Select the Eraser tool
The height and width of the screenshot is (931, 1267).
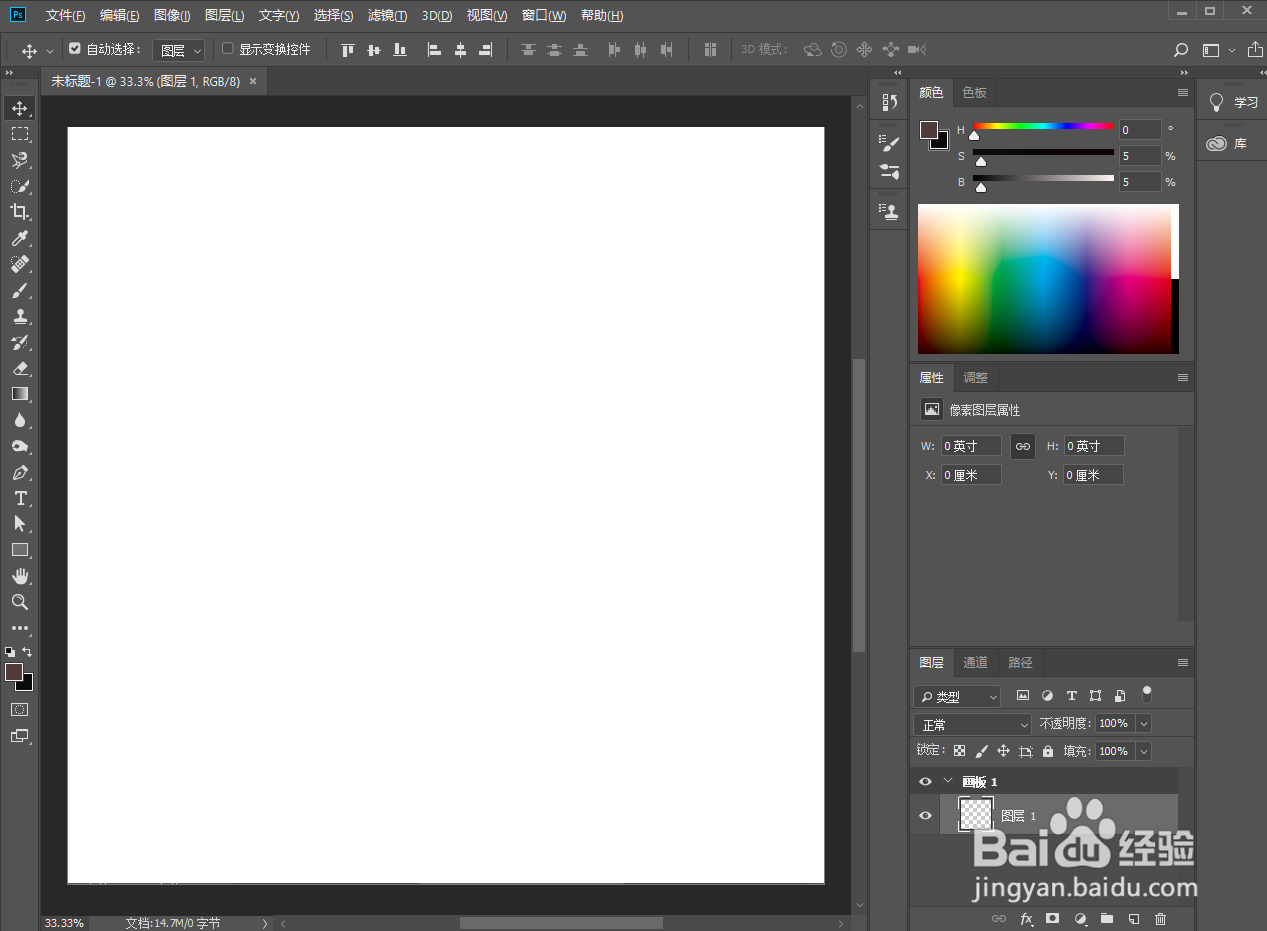click(x=20, y=368)
